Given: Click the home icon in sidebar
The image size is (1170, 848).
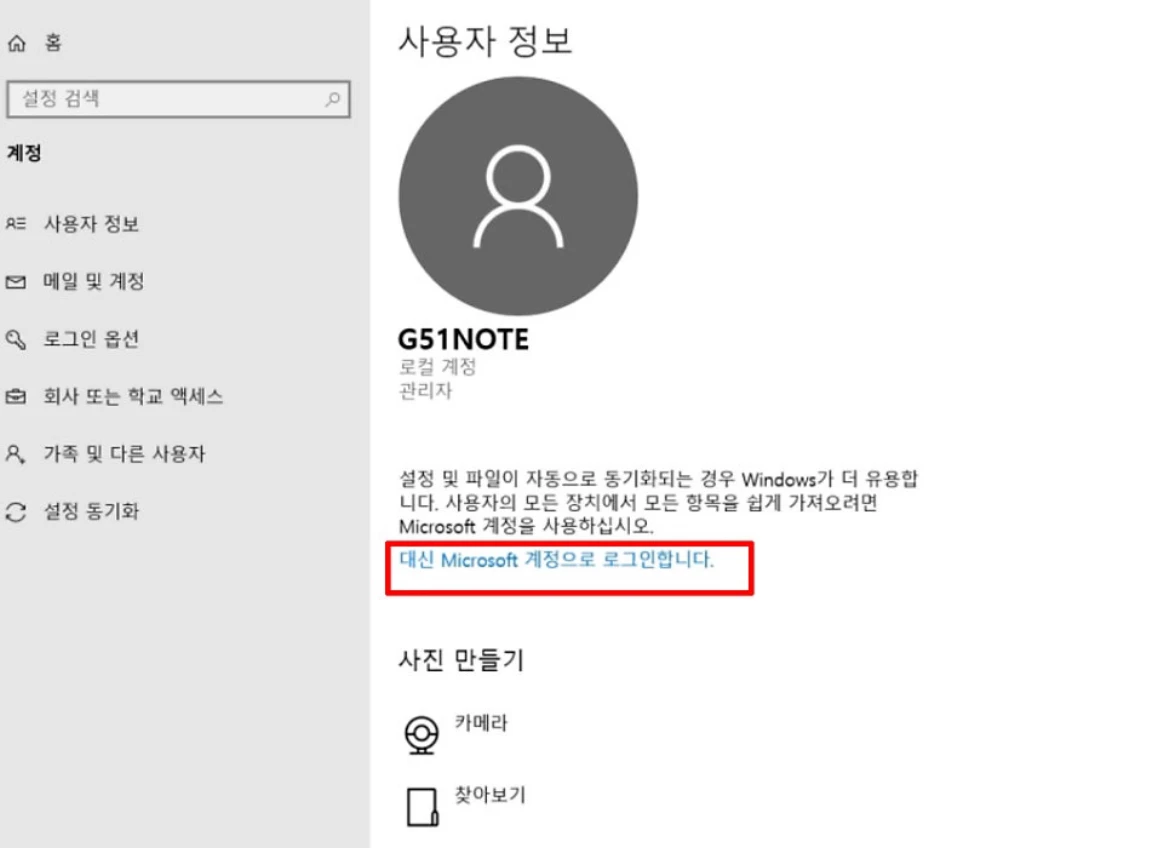Looking at the screenshot, I should pyautogui.click(x=16, y=43).
